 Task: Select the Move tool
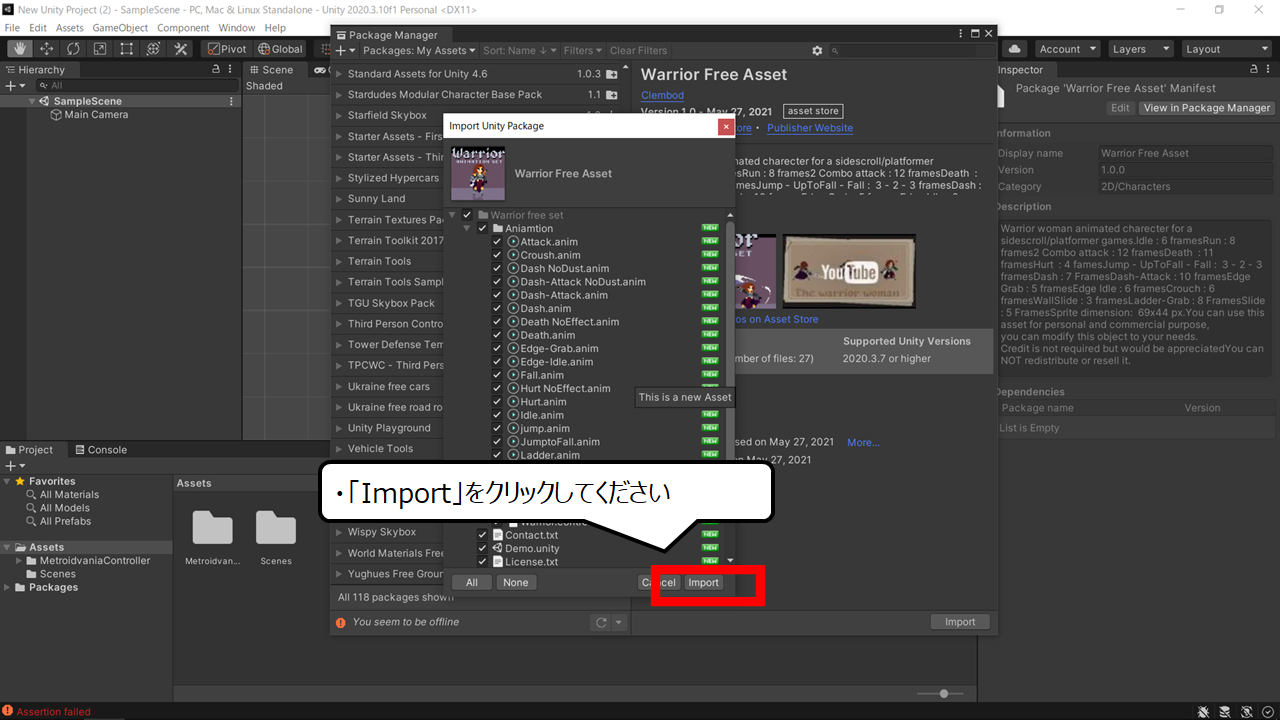(47, 49)
